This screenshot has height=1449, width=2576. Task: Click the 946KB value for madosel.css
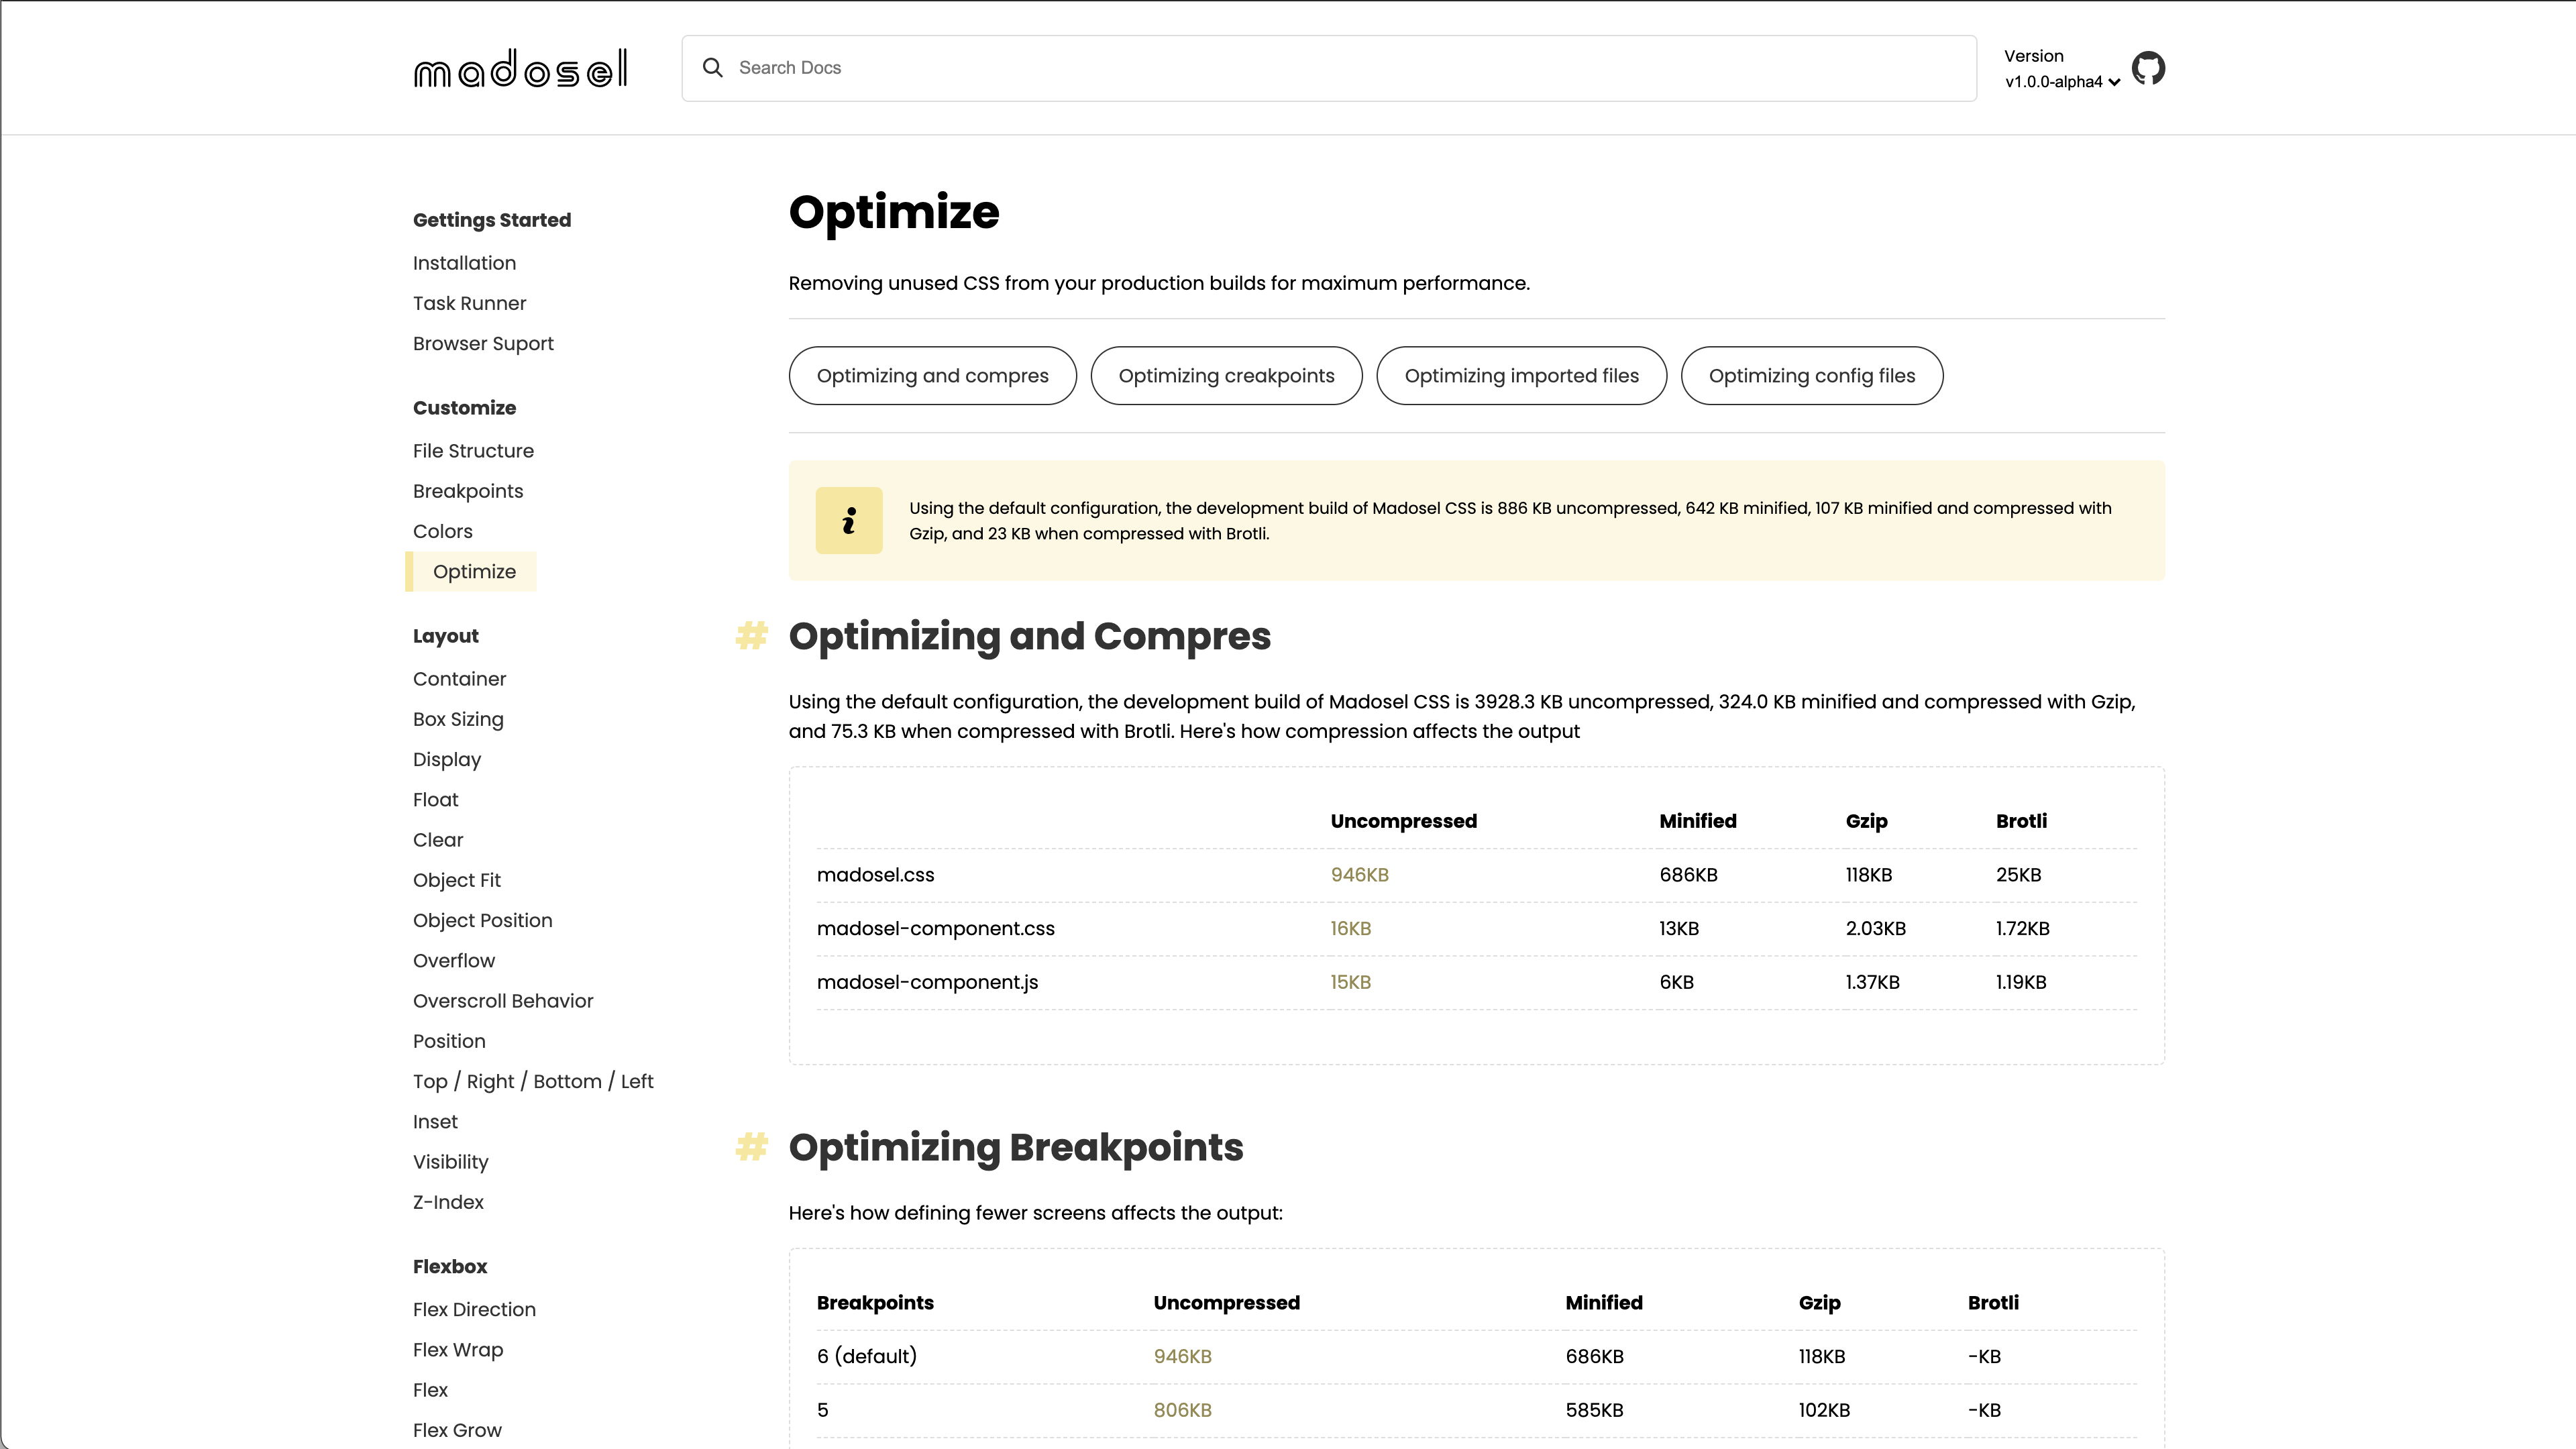pos(1359,875)
